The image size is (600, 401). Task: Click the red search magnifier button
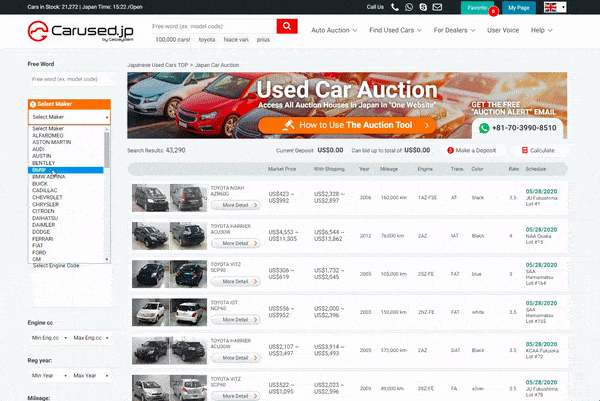coord(287,26)
